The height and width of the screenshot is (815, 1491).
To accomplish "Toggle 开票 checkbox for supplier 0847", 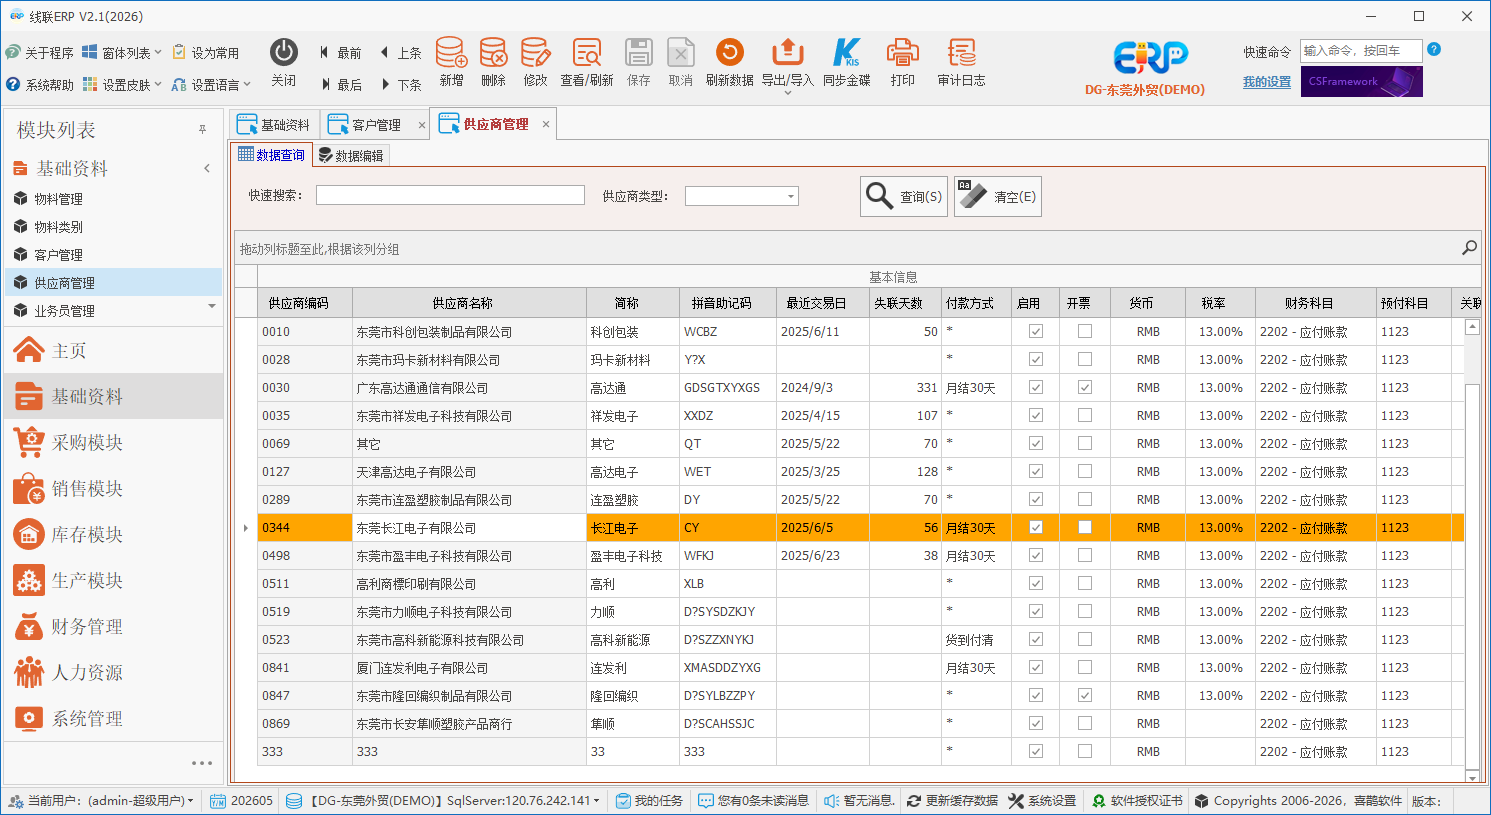I will click(1085, 695).
